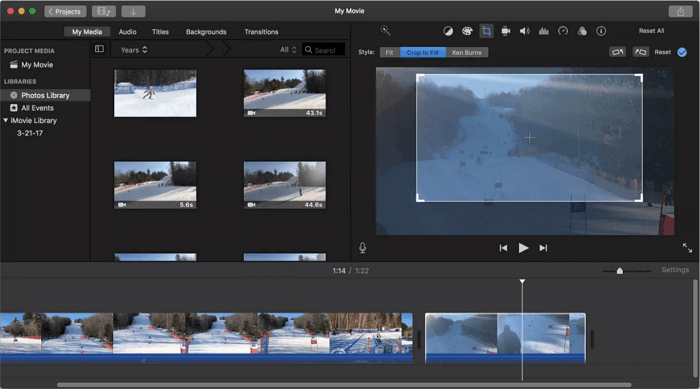Apply the crop with the blue checkmark
Screen dimensions: 700x389
682,52
